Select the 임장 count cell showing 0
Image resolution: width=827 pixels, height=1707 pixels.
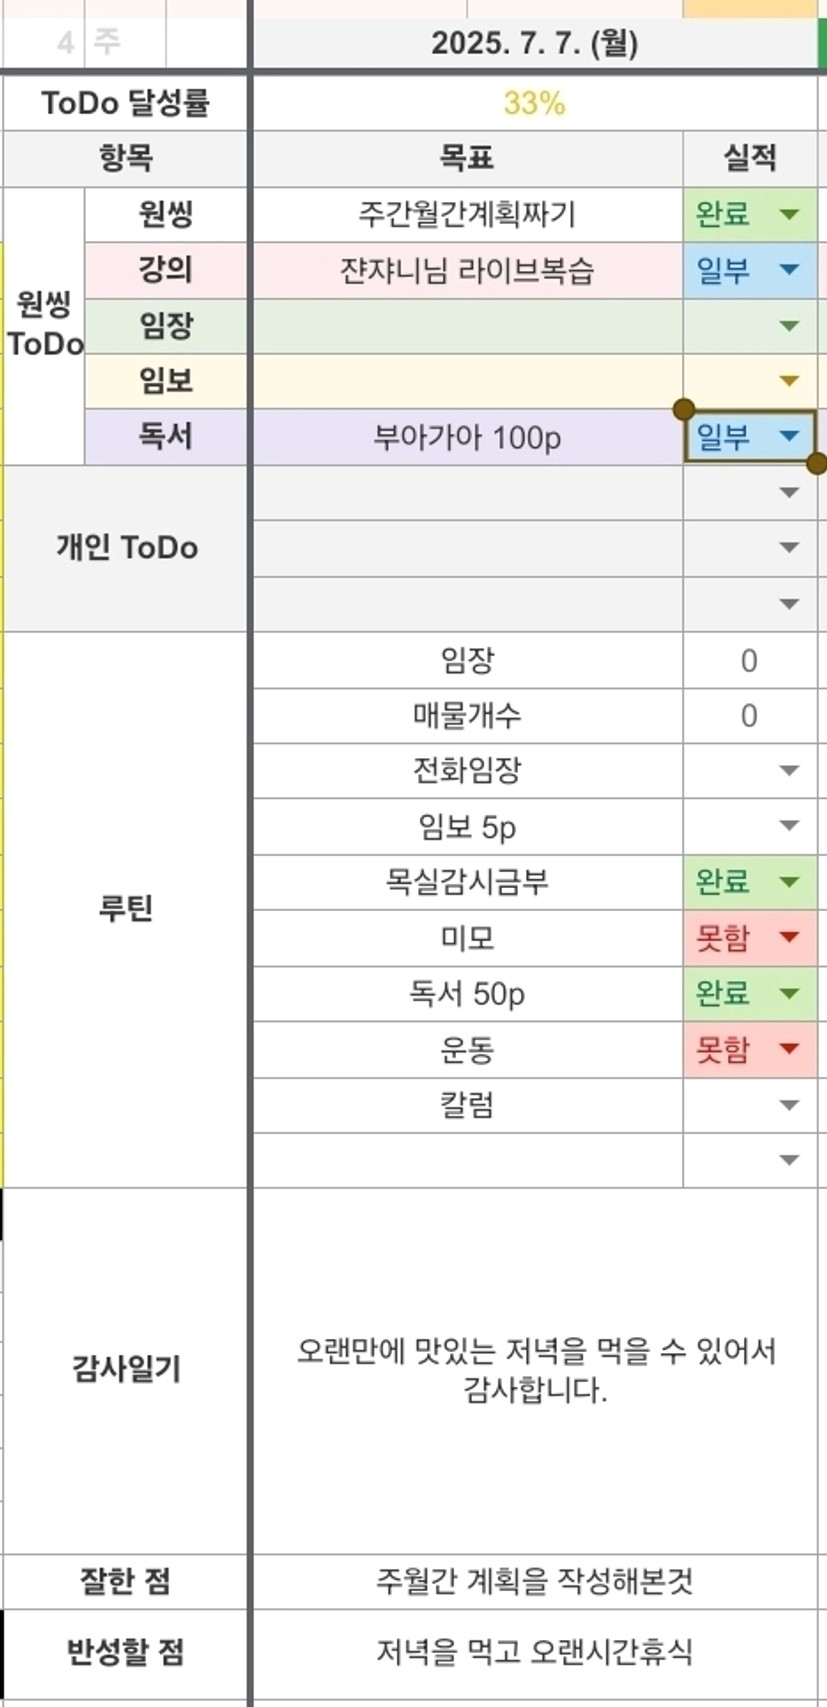[x=750, y=660]
